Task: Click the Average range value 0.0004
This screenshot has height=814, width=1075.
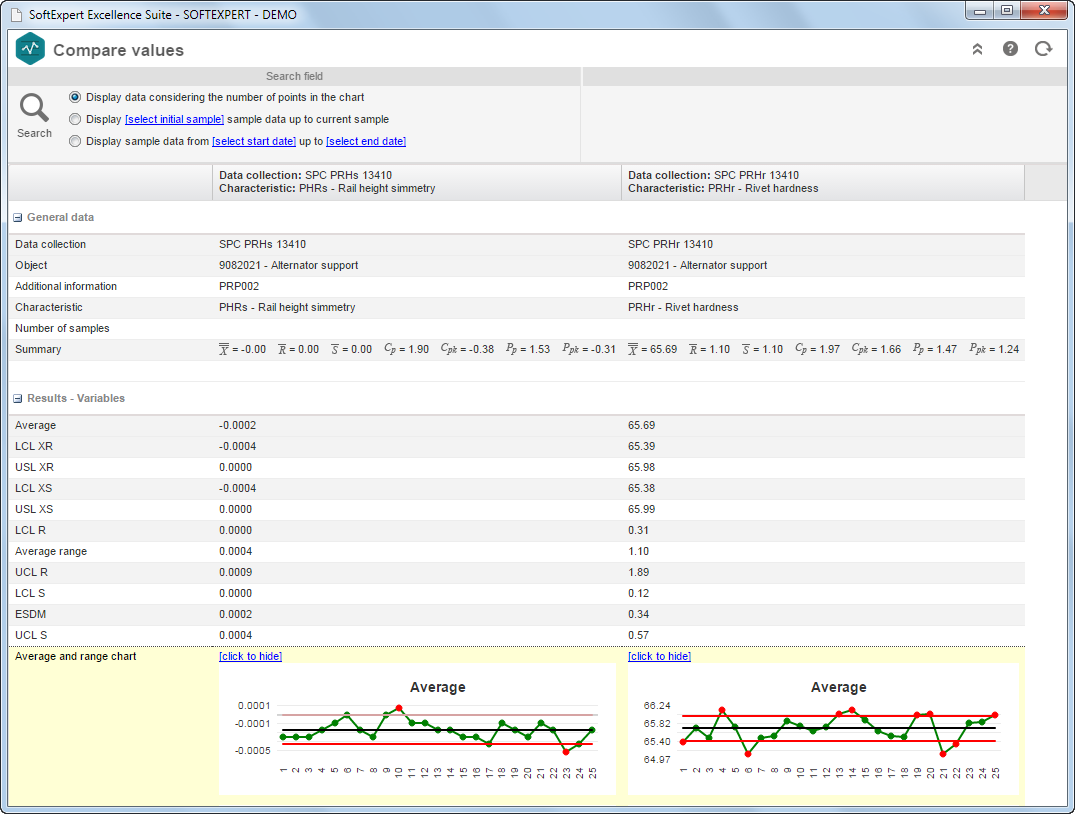Action: 236,551
